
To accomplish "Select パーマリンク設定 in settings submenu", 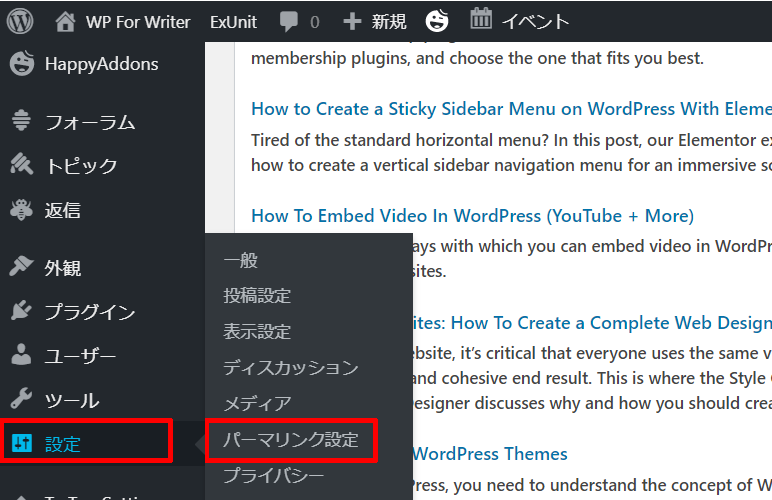I will point(290,439).
